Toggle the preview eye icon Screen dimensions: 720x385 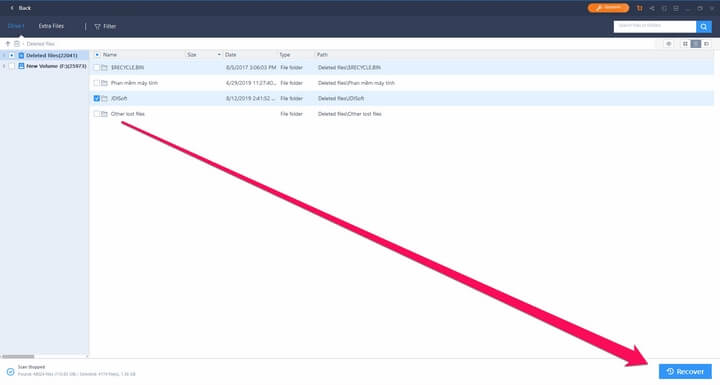coord(669,44)
